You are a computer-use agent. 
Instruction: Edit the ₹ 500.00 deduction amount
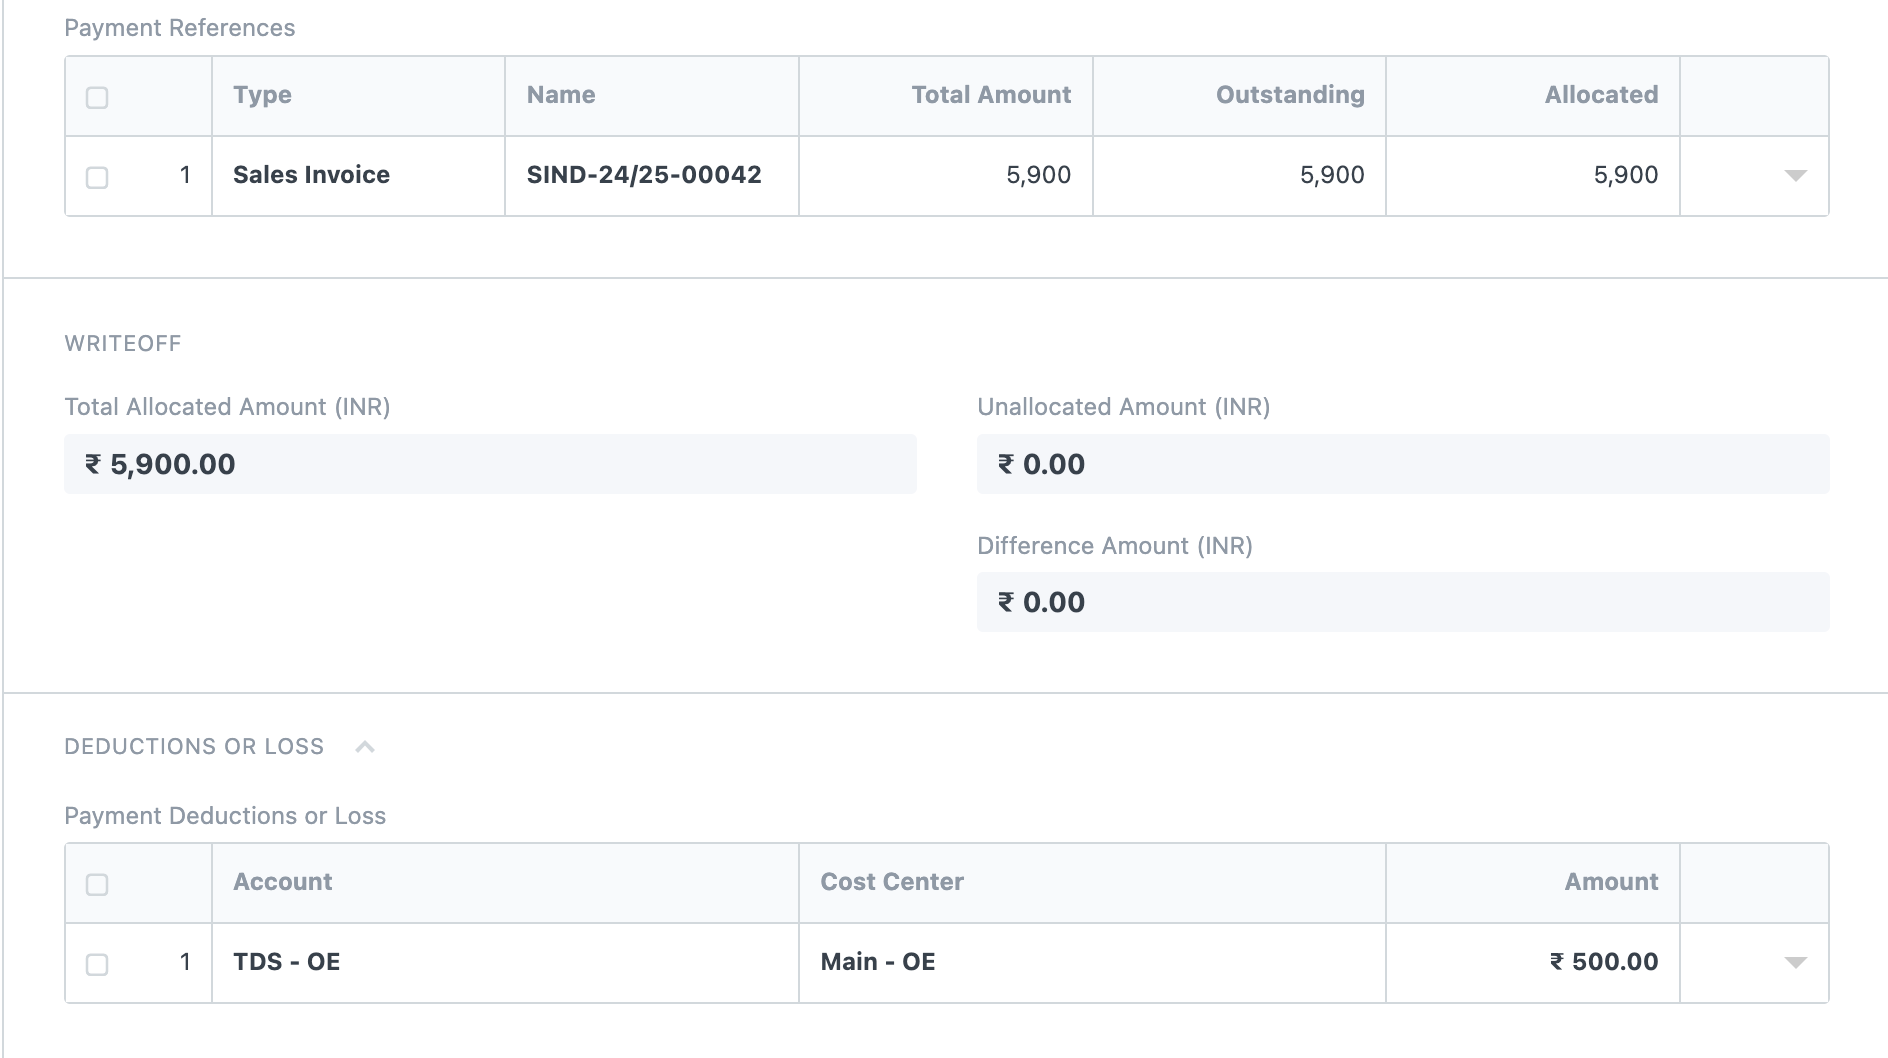coord(1532,962)
